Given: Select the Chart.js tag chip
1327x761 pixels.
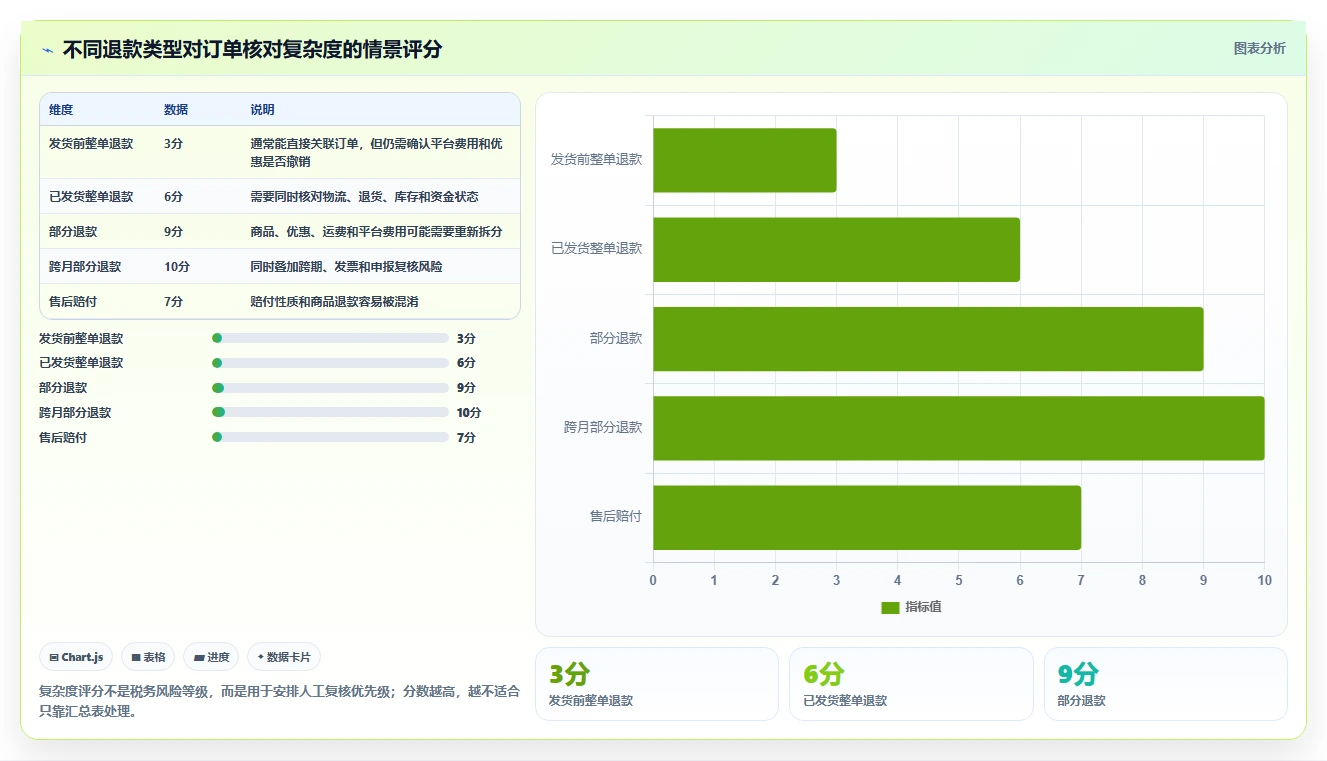Looking at the screenshot, I should pyautogui.click(x=76, y=657).
